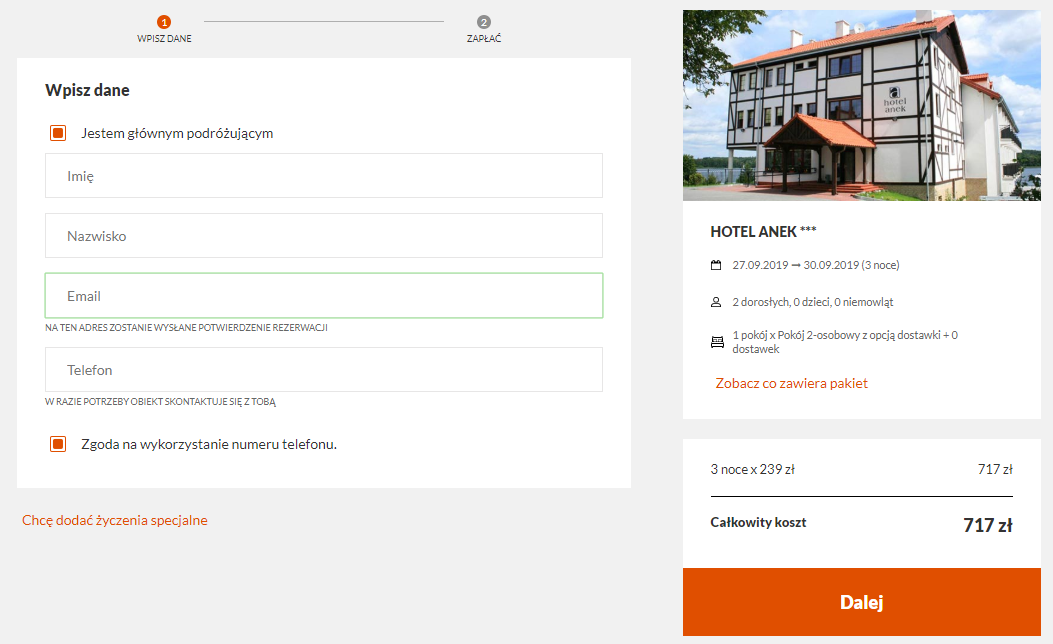Click the orange 'Dalej' button
1053x644 pixels.
[x=862, y=602]
